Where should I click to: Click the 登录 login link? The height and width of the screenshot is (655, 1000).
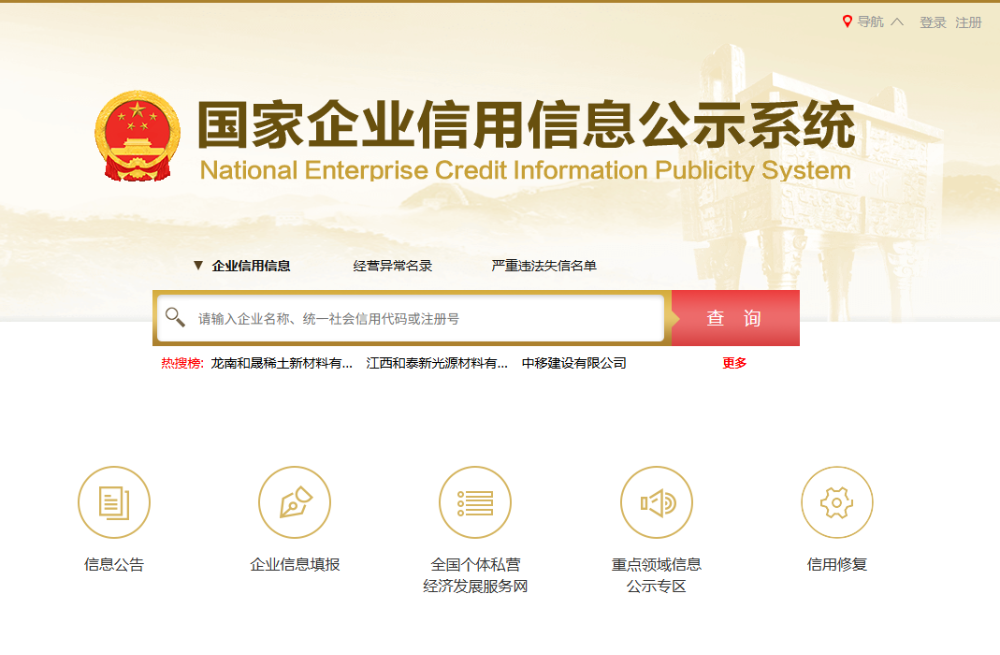click(x=932, y=23)
